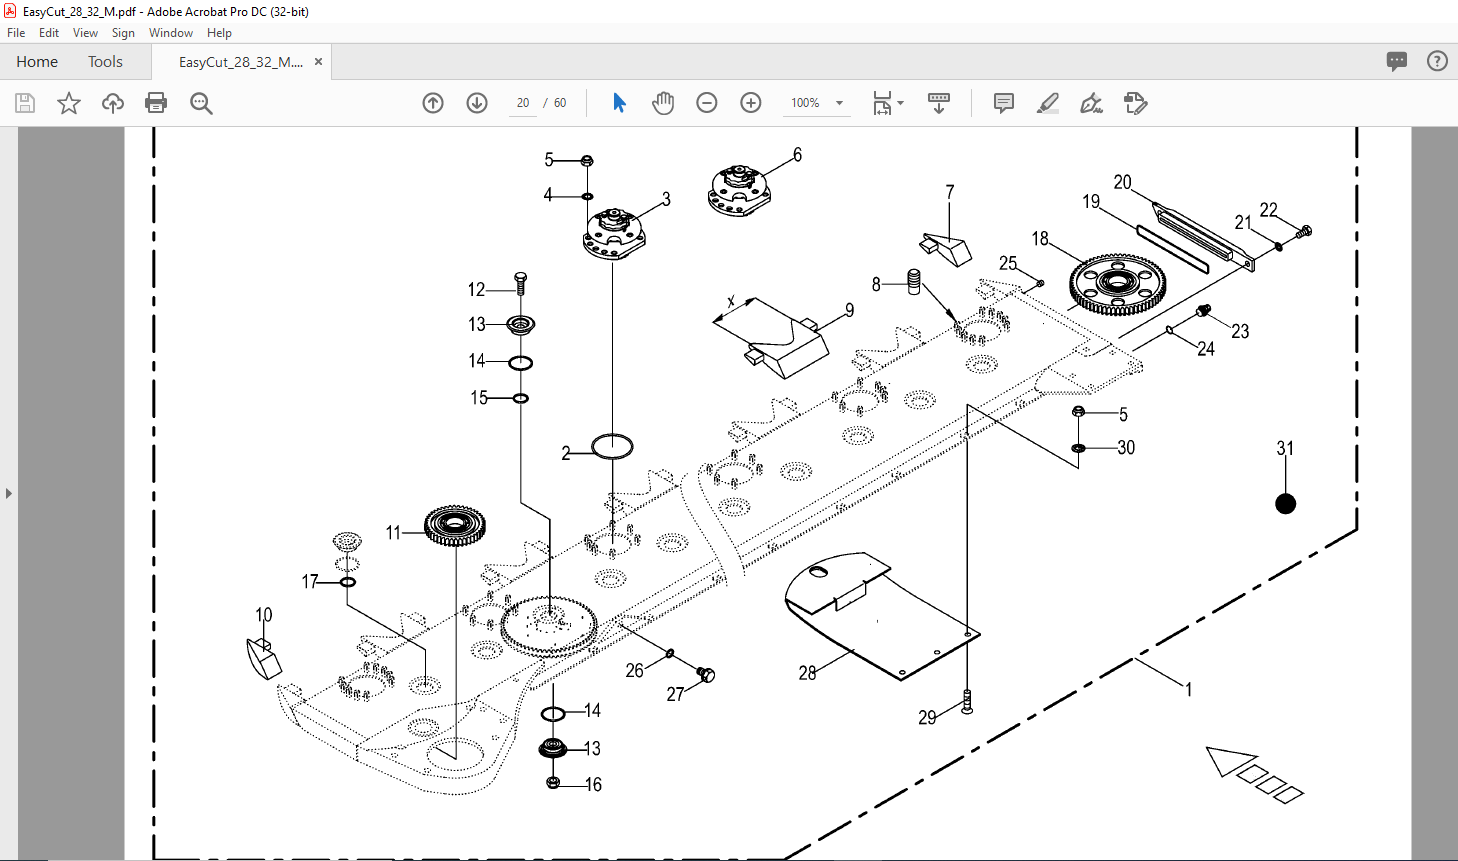Print the document using the printer icon
The height and width of the screenshot is (861, 1458).
(x=156, y=103)
